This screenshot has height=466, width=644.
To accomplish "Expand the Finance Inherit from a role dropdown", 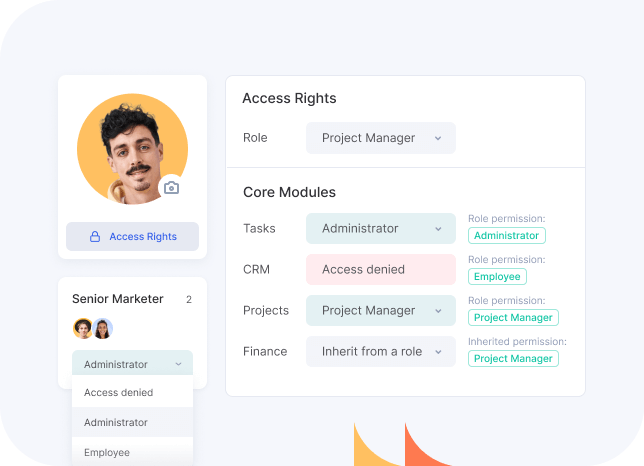I will (x=380, y=352).
